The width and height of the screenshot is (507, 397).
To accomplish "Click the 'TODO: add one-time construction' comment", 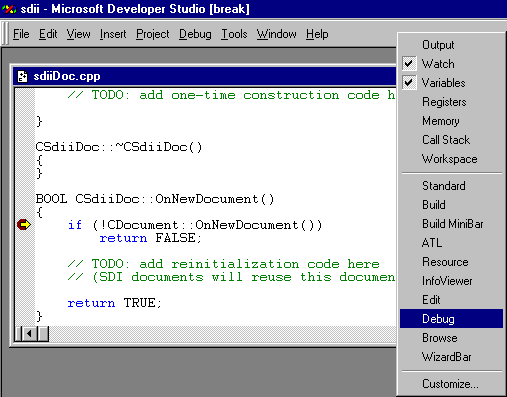I will [x=231, y=95].
